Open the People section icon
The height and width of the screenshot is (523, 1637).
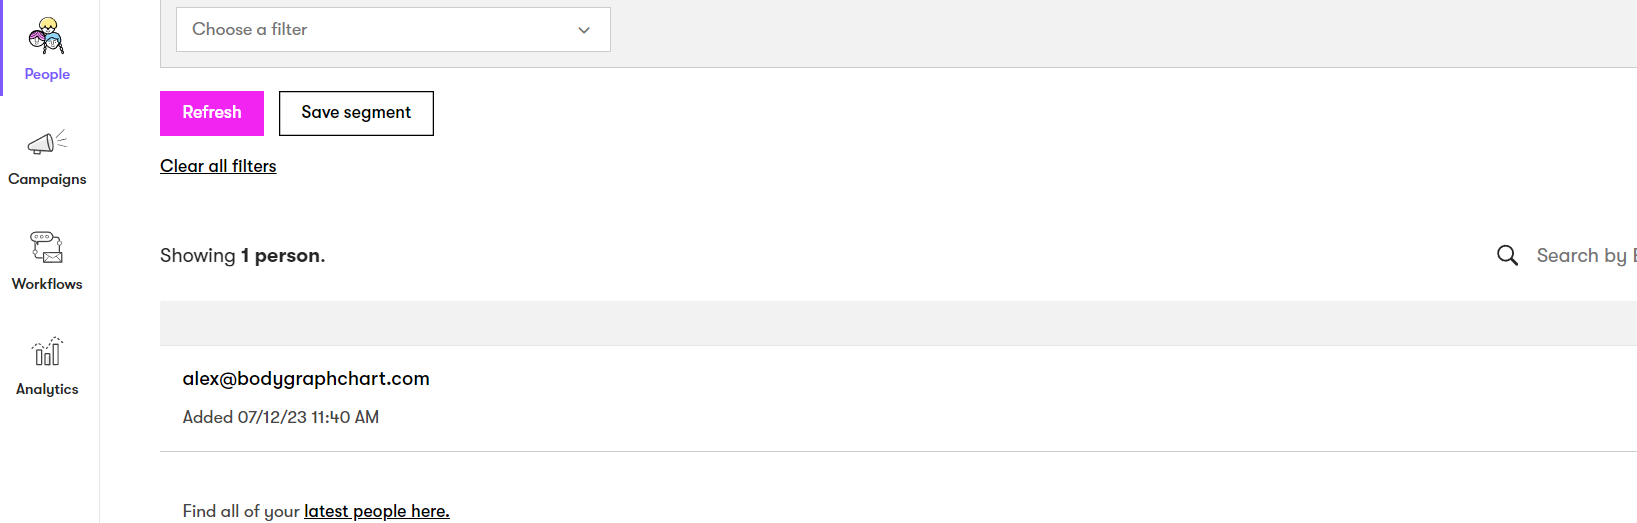[x=47, y=36]
